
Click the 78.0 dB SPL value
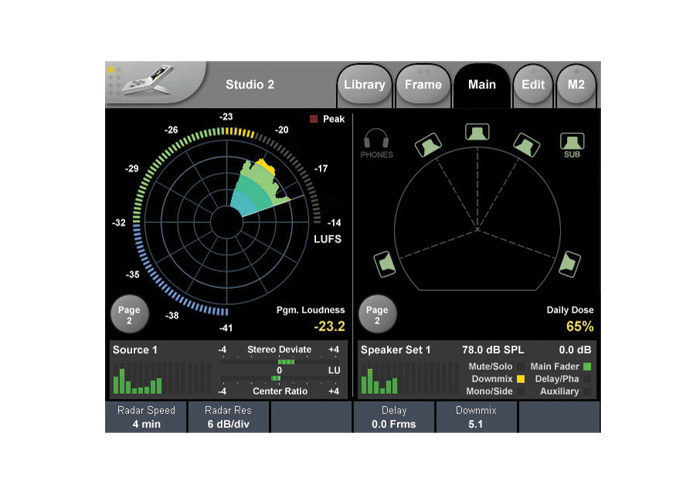click(x=493, y=350)
